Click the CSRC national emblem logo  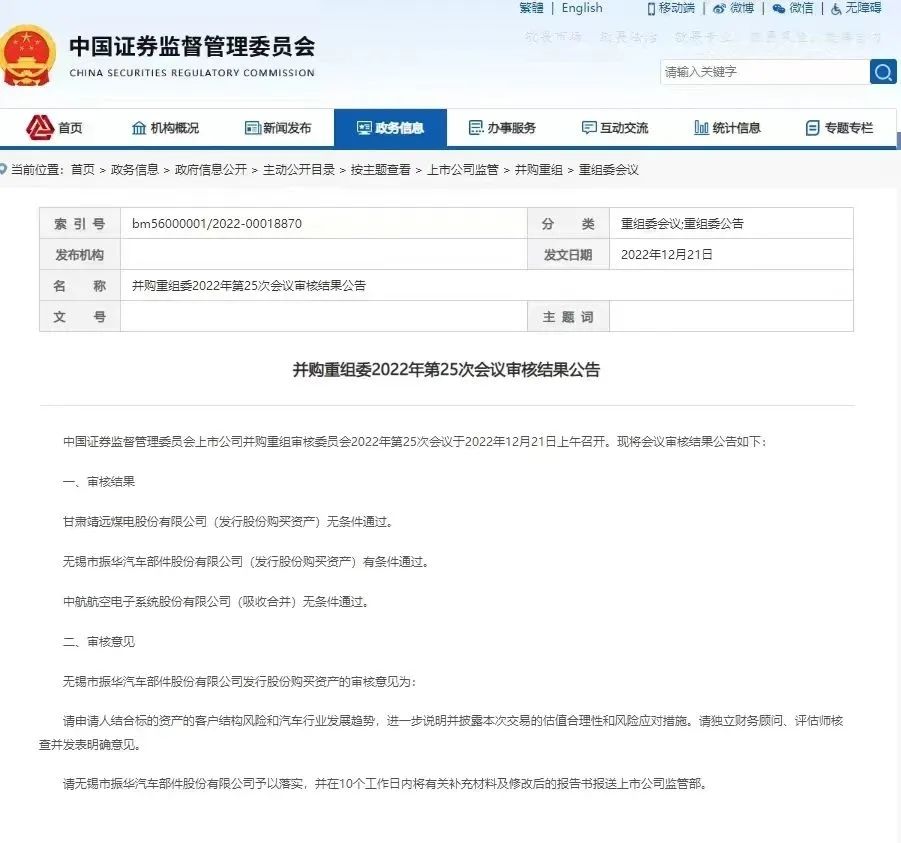pyautogui.click(x=29, y=55)
